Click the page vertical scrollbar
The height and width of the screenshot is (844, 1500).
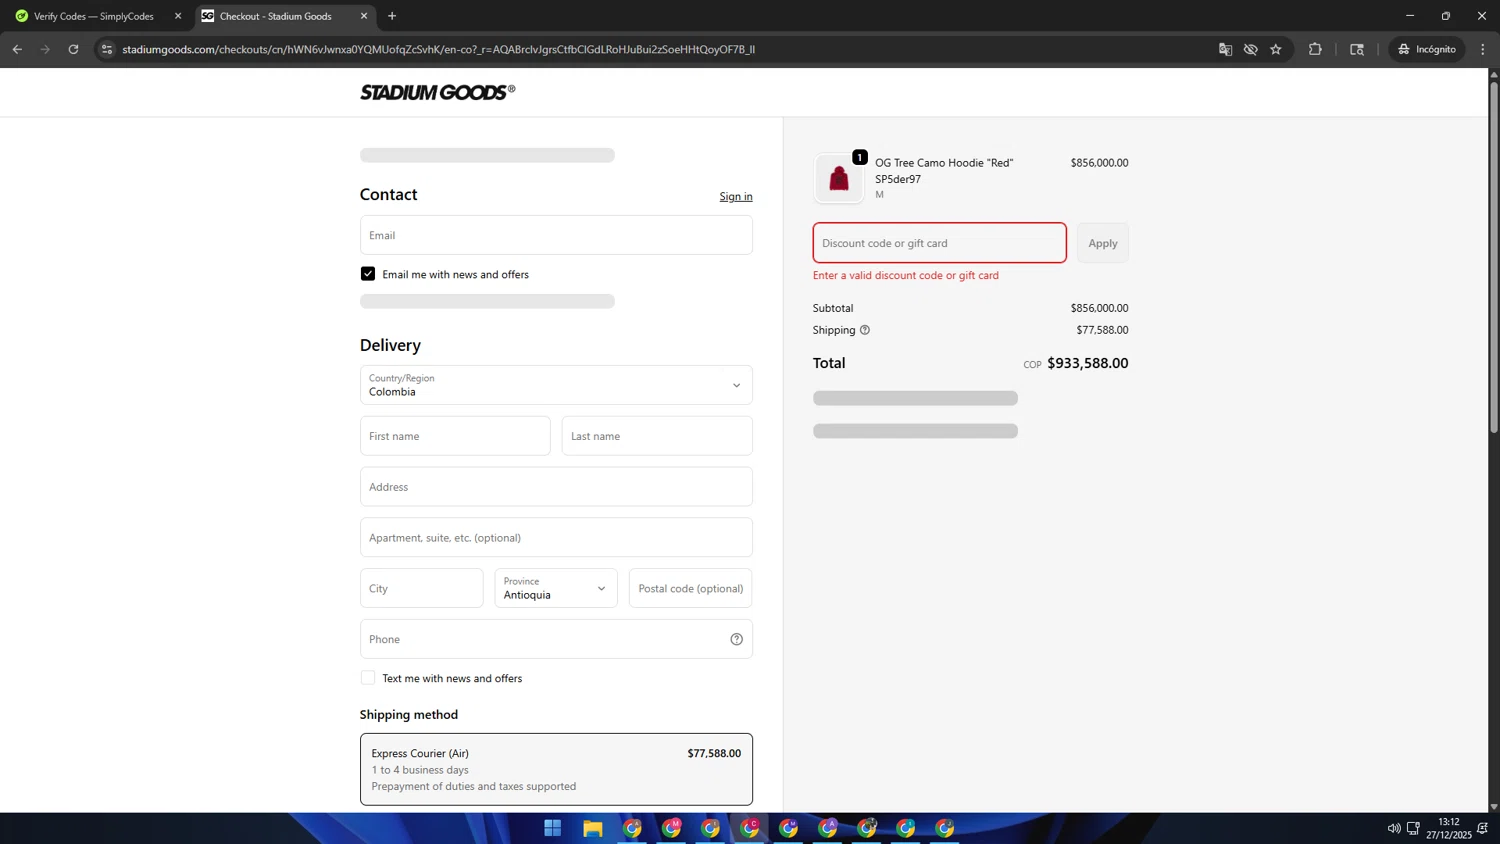point(1494,258)
